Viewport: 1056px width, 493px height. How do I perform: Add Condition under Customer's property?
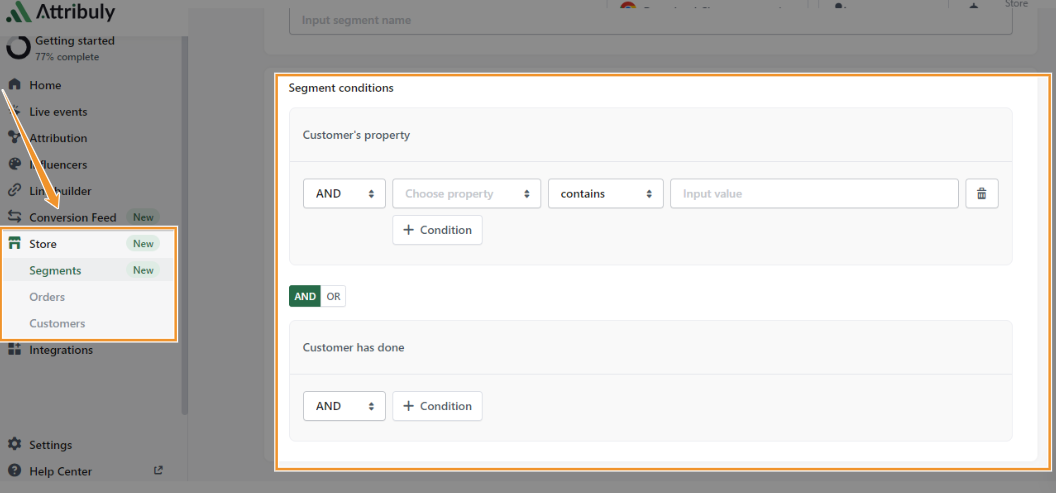437,230
